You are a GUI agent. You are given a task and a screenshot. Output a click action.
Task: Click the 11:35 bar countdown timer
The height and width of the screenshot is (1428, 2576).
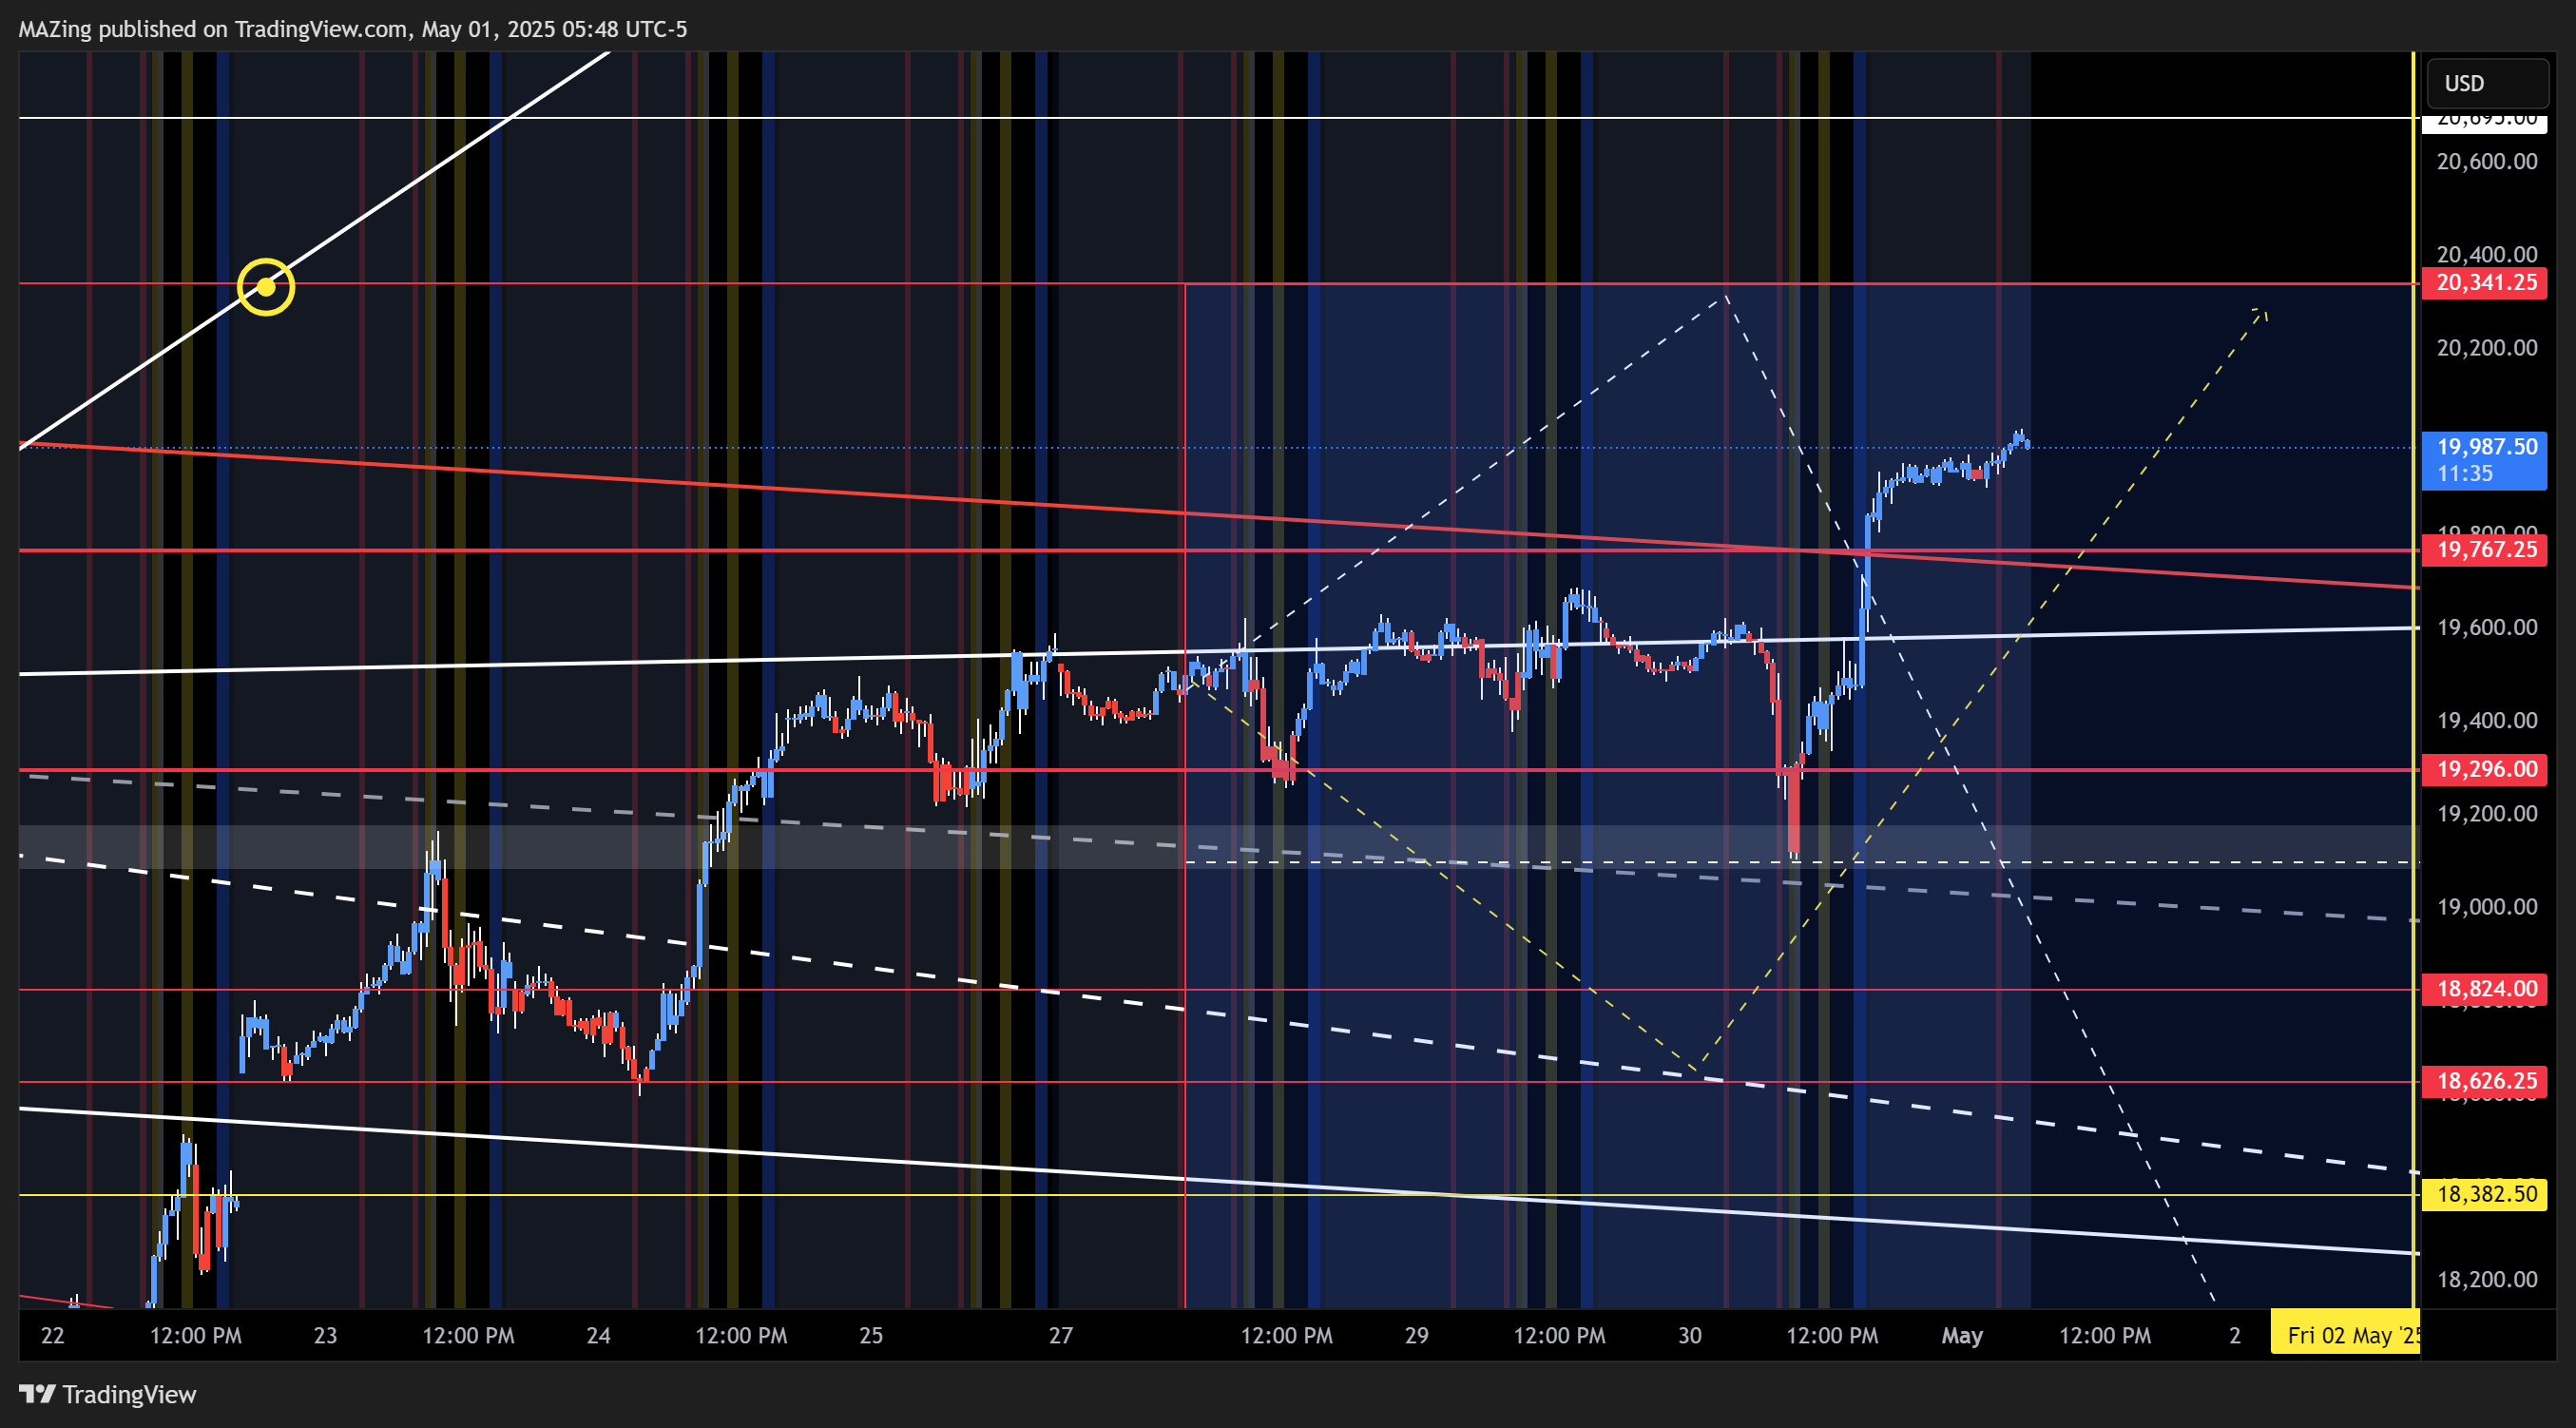click(x=2465, y=474)
